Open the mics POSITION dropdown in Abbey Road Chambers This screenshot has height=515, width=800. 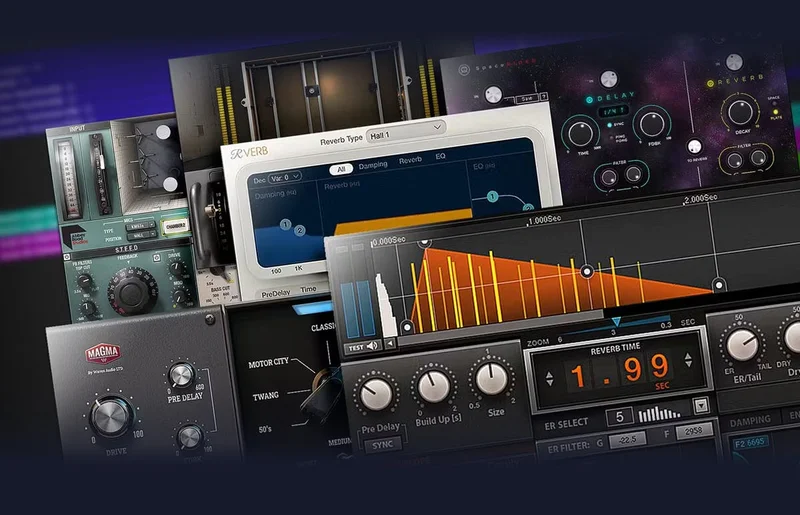click(x=141, y=235)
